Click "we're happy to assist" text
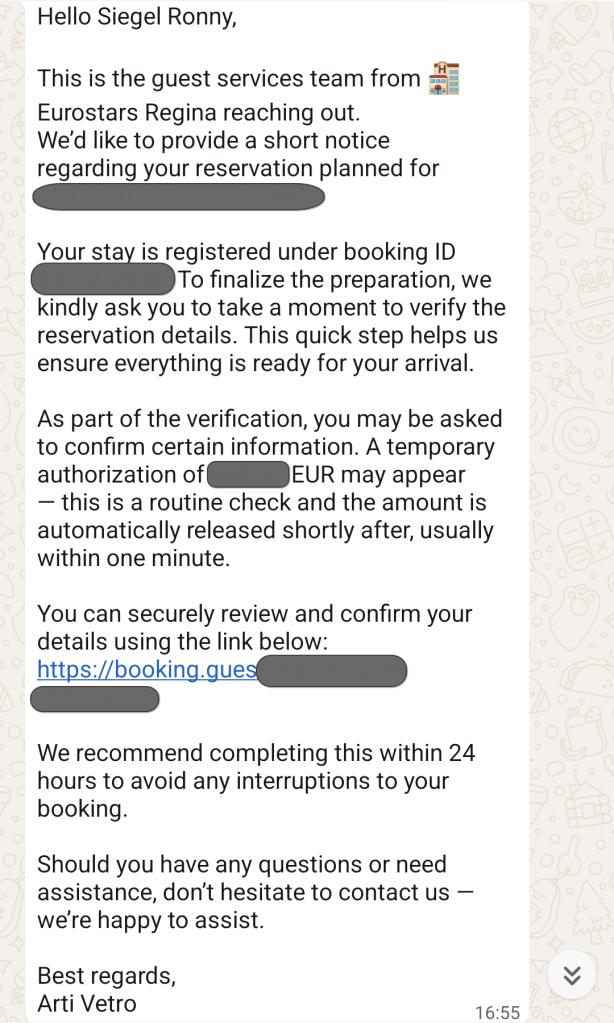The height and width of the screenshot is (1023, 614). [x=150, y=920]
